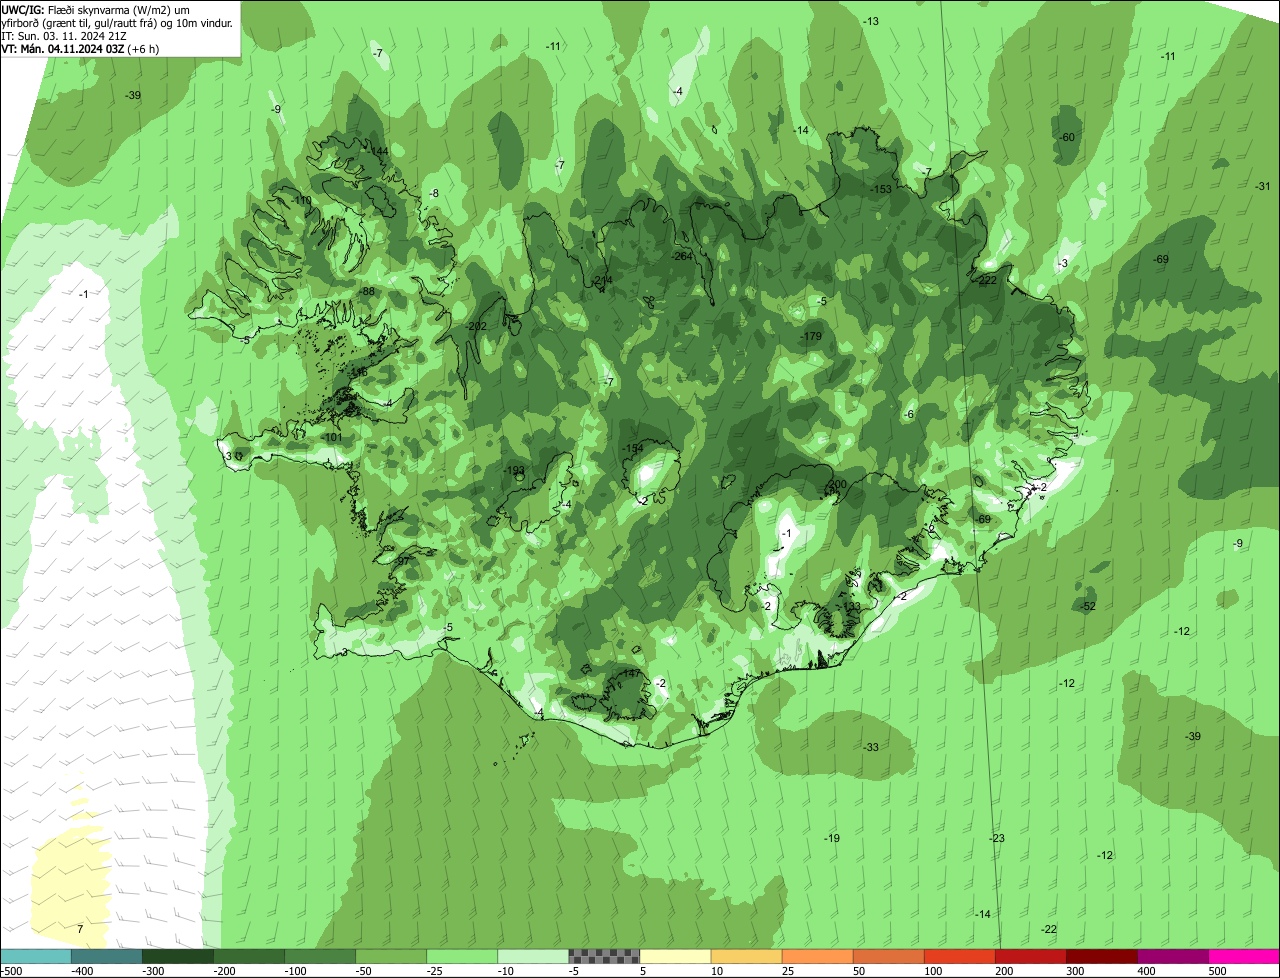The width and height of the screenshot is (1280, 978).
Task: Select the light orange 10 to 25 swatch
Action: point(746,956)
